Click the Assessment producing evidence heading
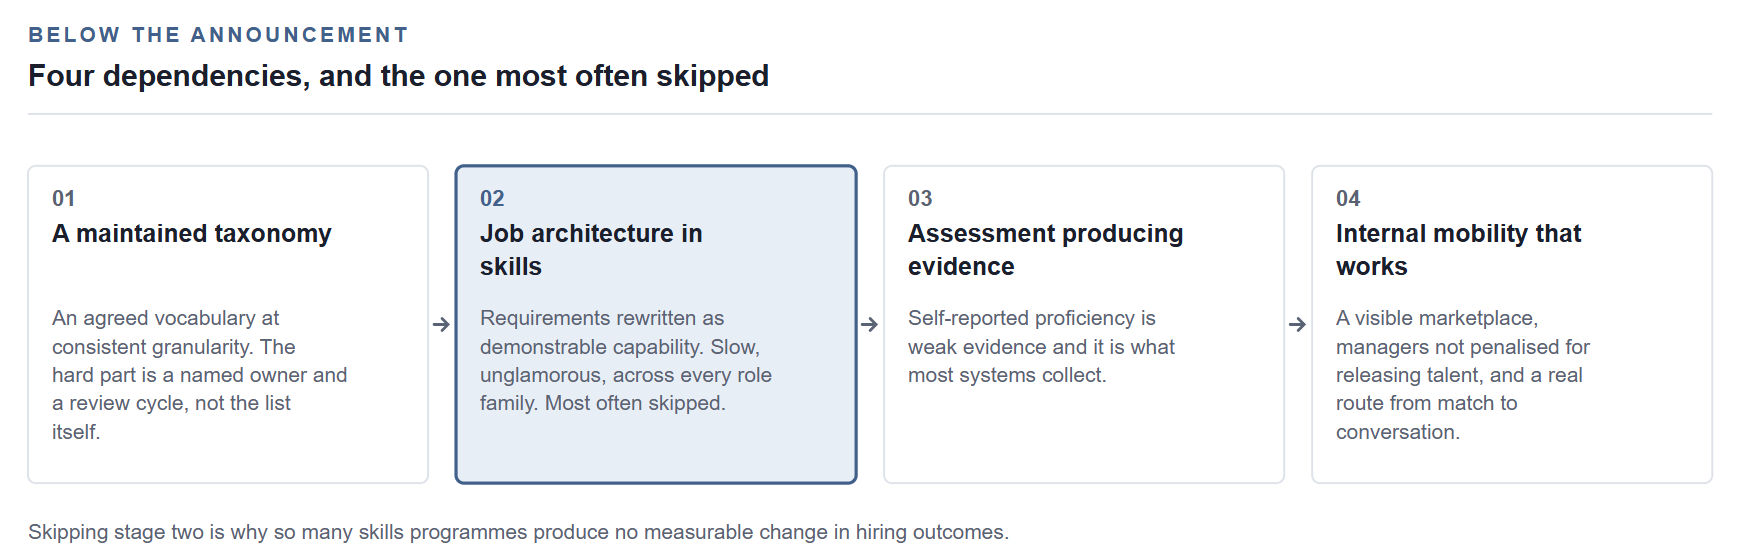The width and height of the screenshot is (1747, 557). pos(1045,250)
